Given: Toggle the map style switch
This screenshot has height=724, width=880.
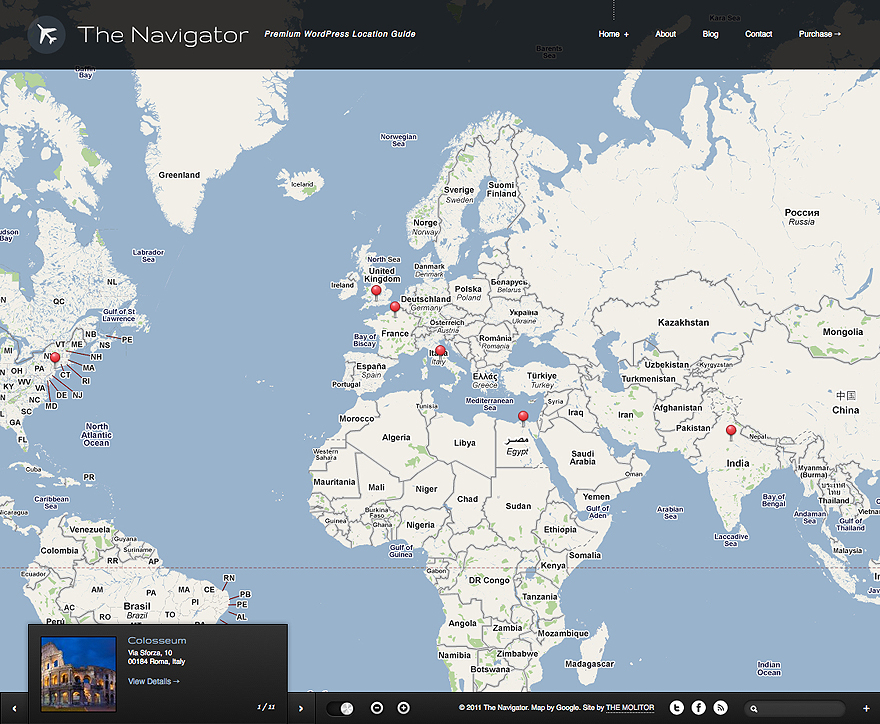Looking at the screenshot, I should 340,708.
